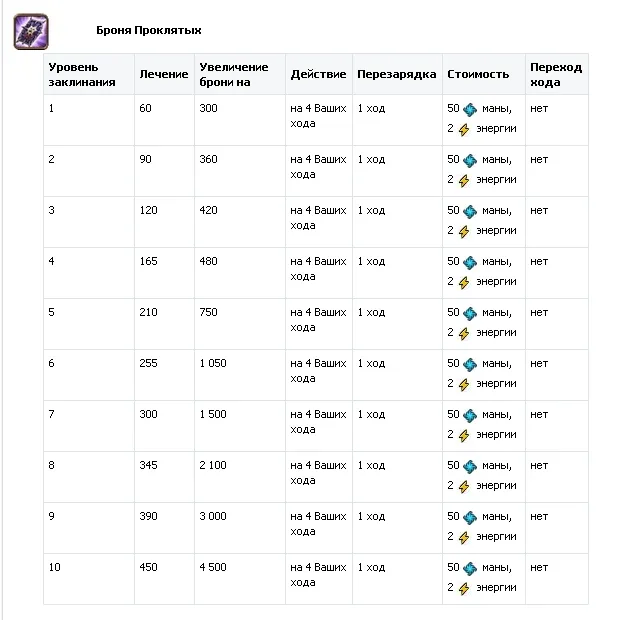This screenshot has height=620, width=627.
Task: Click the Броня Проклятых spell icon
Action: pos(31,32)
